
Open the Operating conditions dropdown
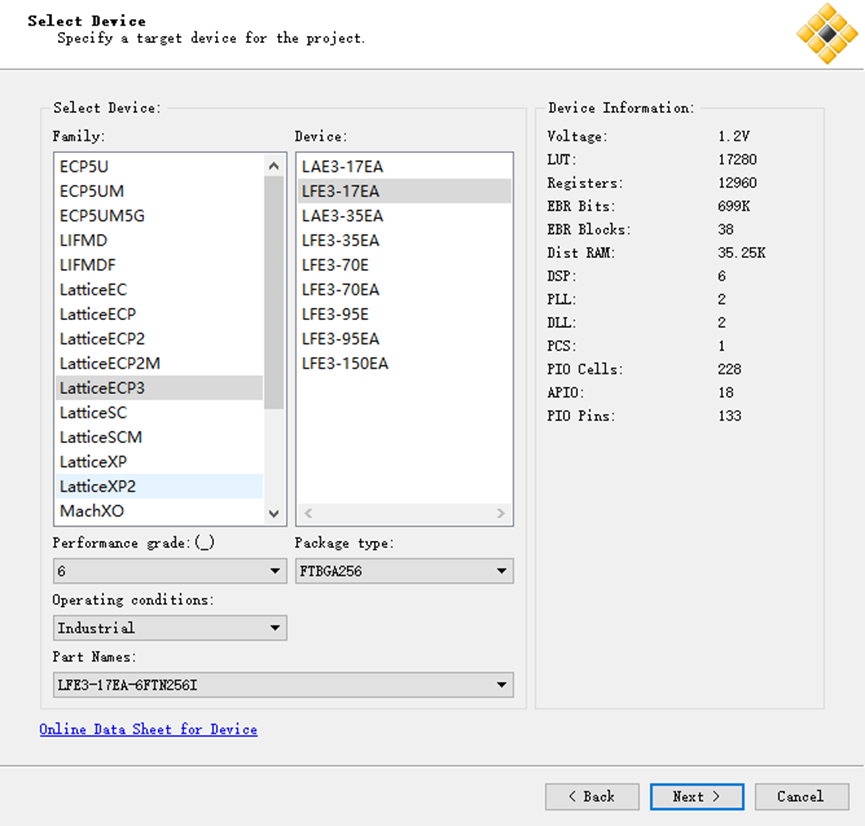(170, 628)
